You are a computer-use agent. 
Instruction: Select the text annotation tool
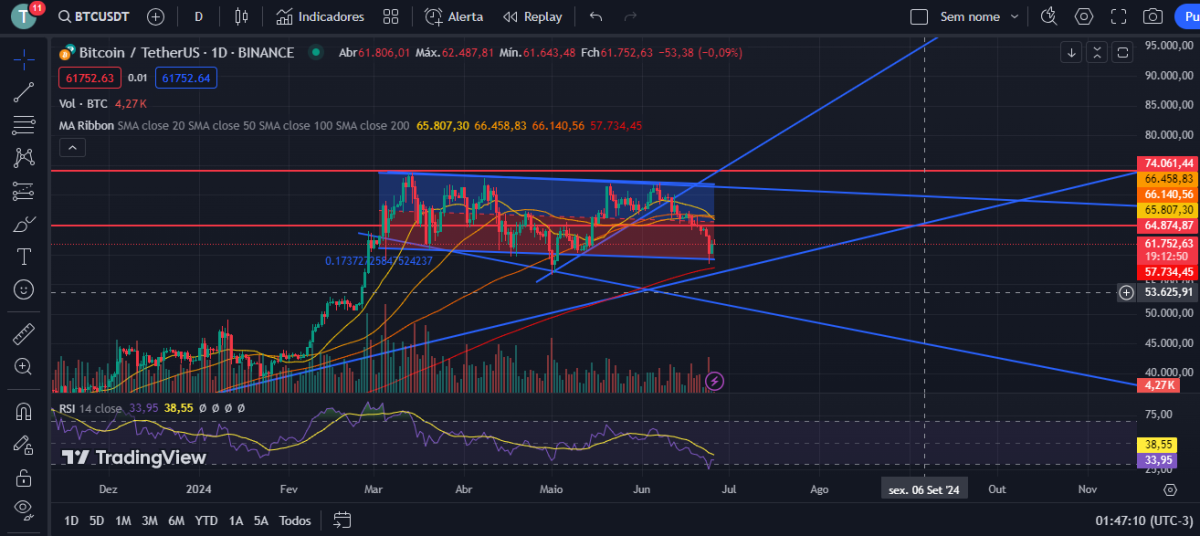coord(24,256)
